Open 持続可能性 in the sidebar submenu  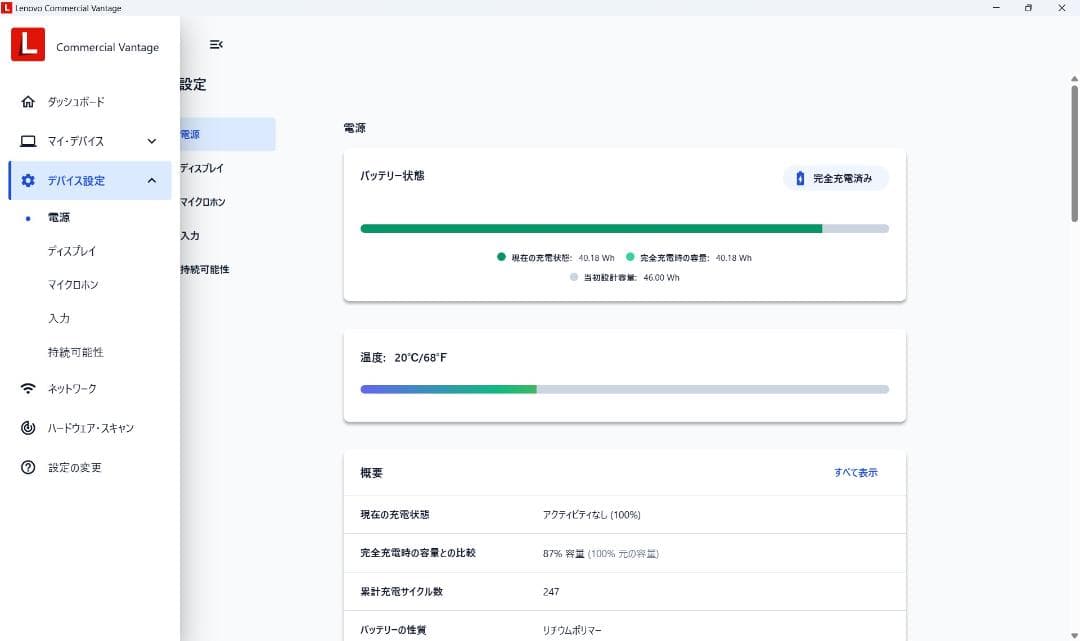click(x=76, y=353)
